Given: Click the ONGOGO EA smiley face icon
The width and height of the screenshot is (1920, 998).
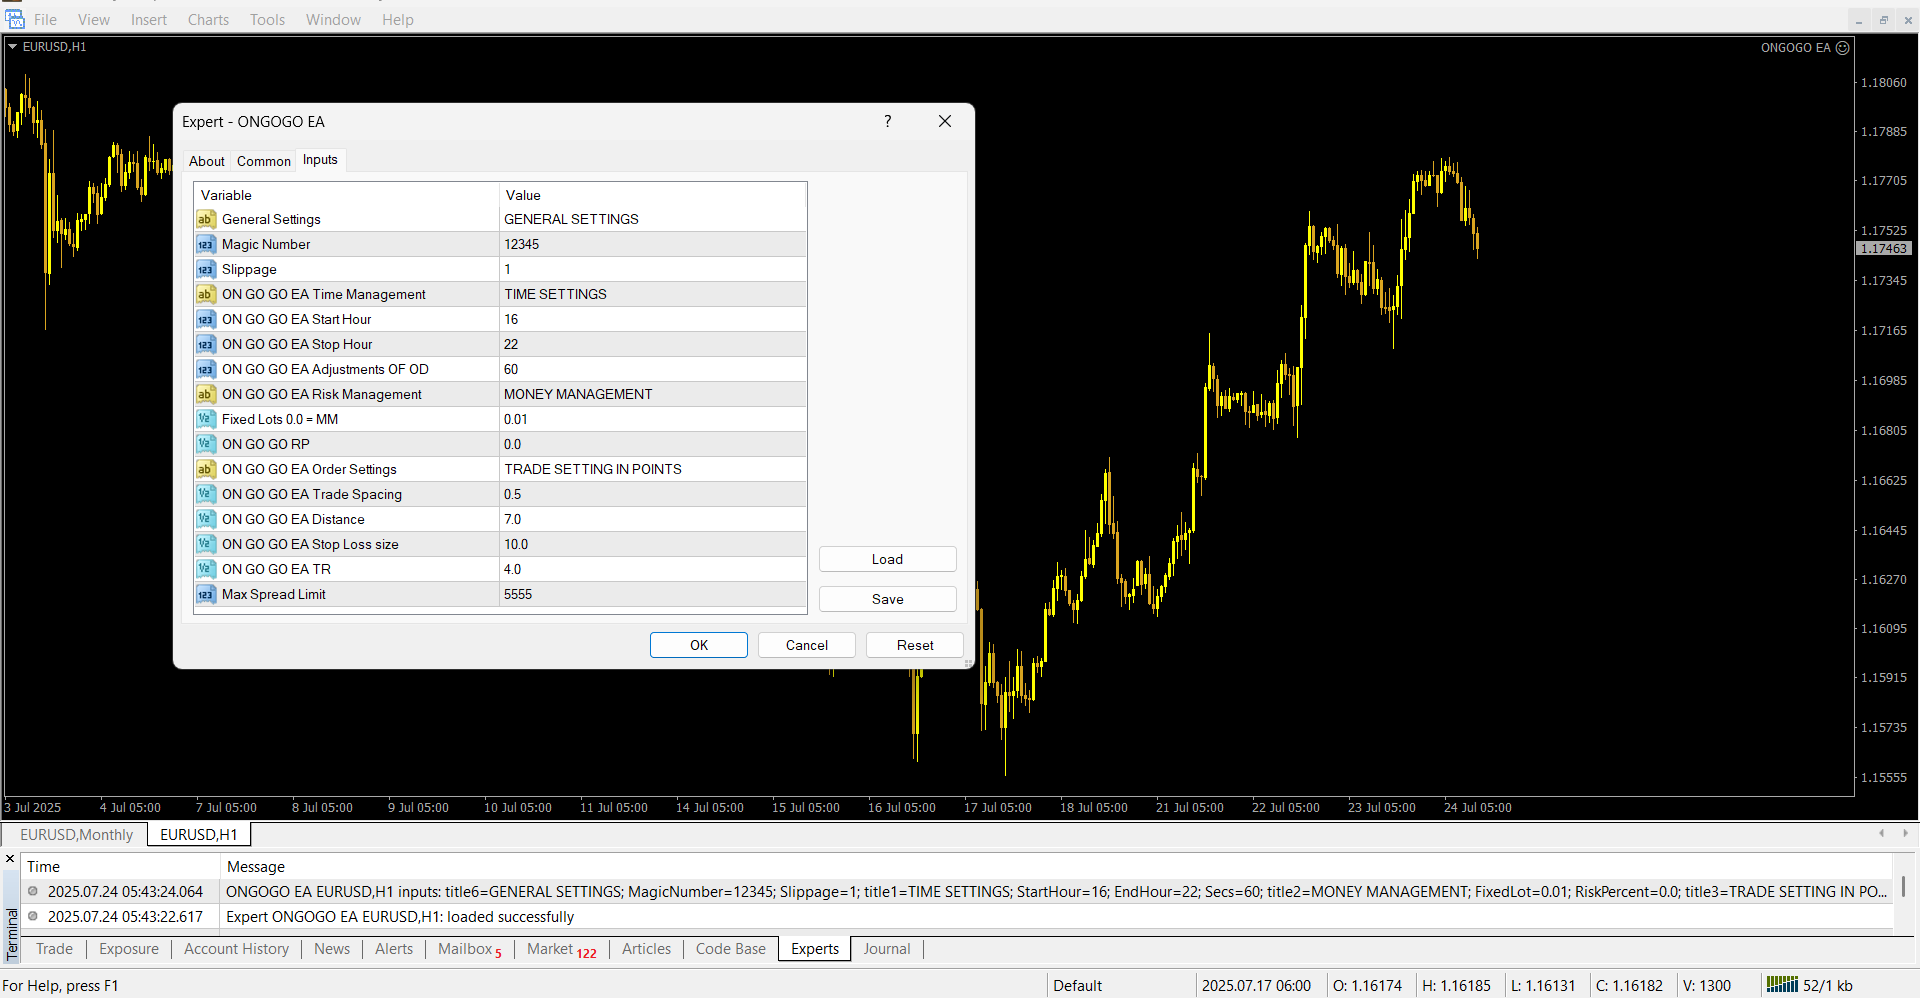Looking at the screenshot, I should pos(1842,48).
